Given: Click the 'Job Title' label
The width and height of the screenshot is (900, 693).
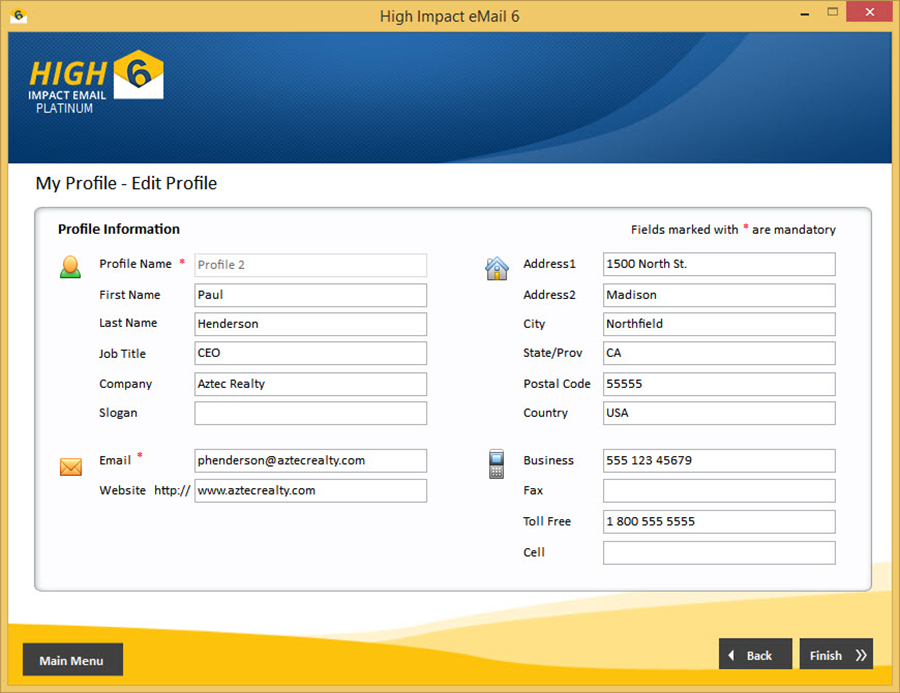Looking at the screenshot, I should click(122, 354).
